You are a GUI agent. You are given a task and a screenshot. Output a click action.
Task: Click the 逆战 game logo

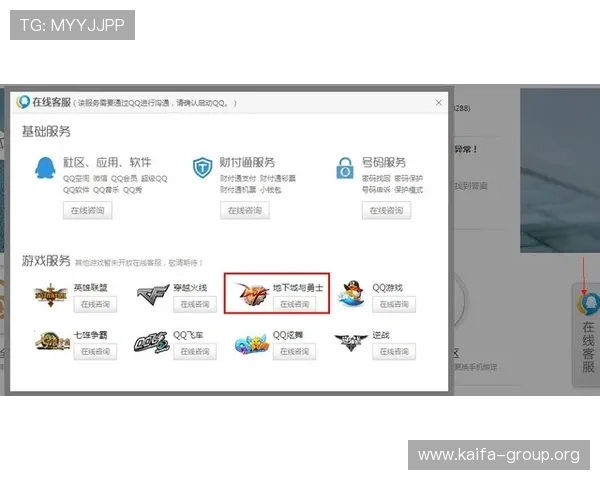click(x=351, y=341)
